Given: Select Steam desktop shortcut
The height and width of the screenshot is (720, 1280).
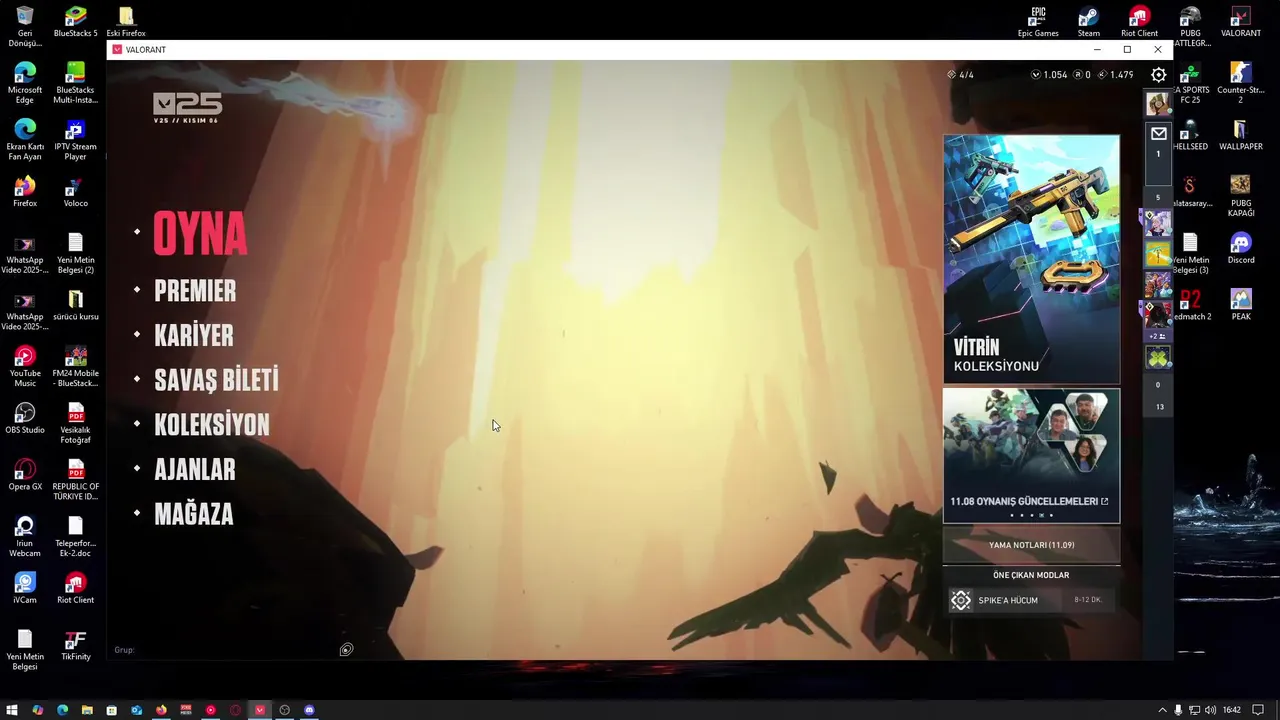Looking at the screenshot, I should coord(1088,22).
